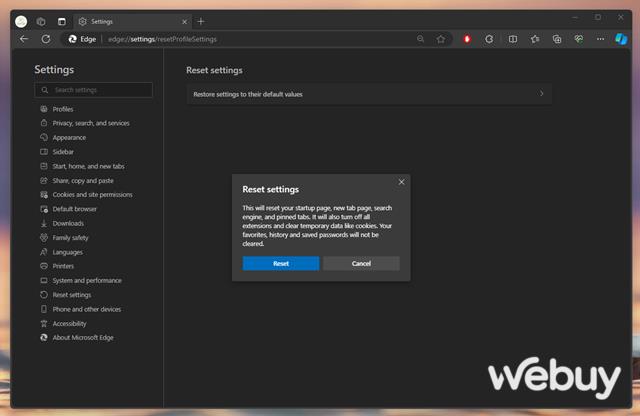Close the Settings tab

tap(184, 22)
